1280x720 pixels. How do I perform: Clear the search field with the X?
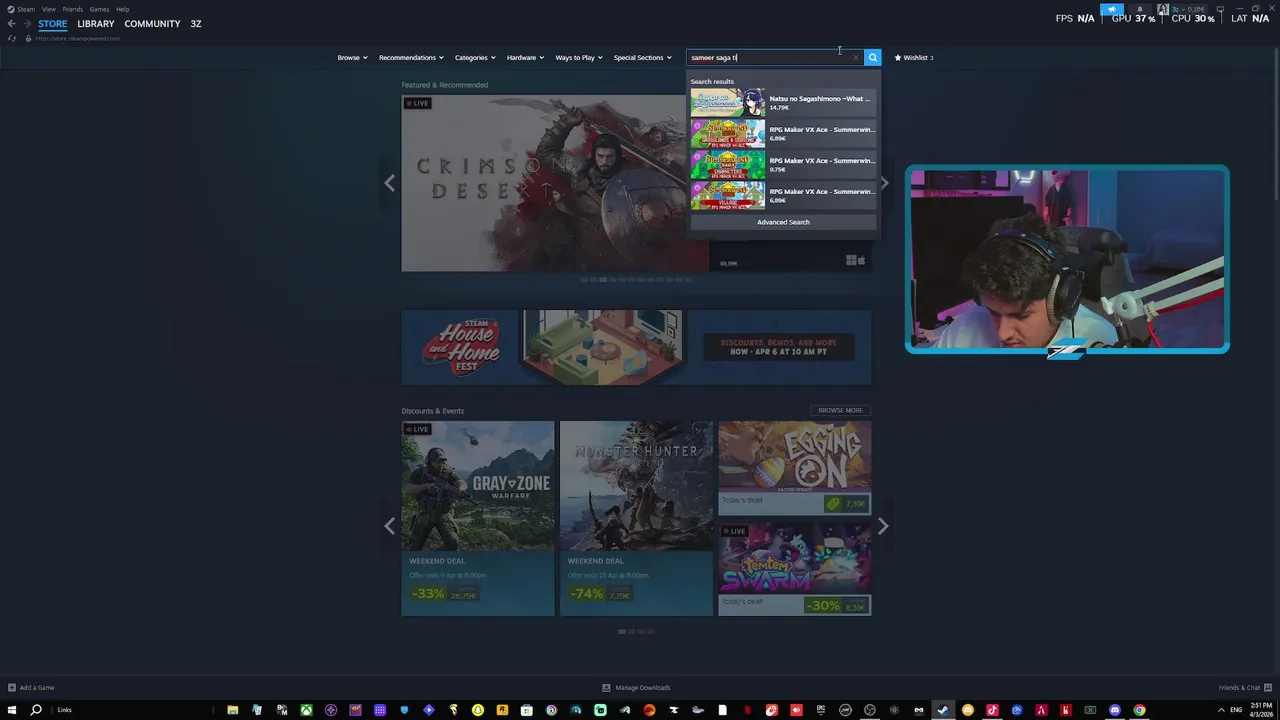pyautogui.click(x=855, y=58)
